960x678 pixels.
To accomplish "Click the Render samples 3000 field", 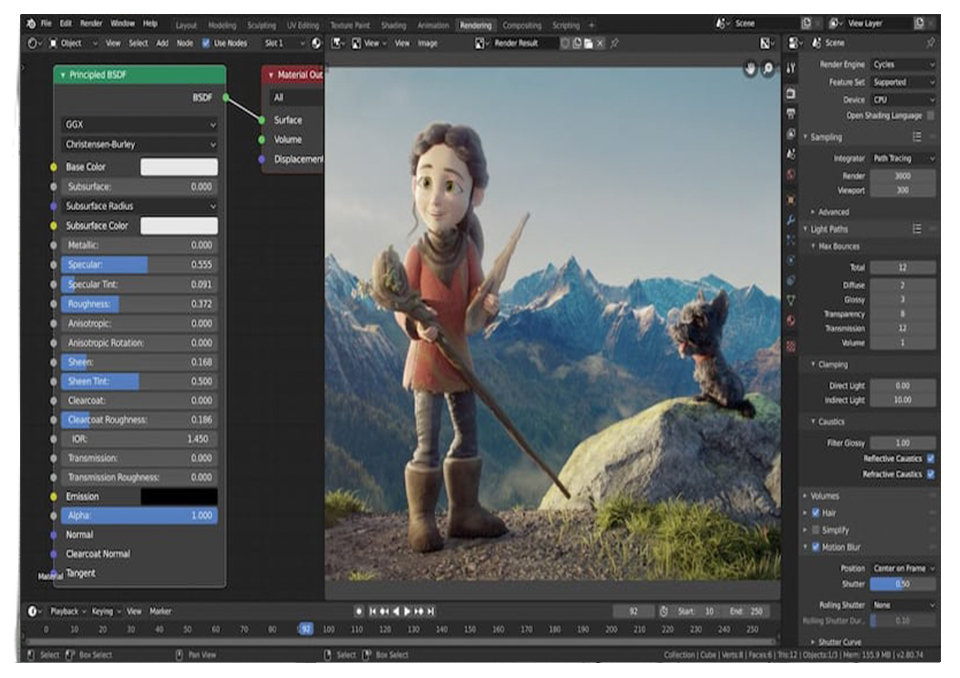I will tap(903, 176).
